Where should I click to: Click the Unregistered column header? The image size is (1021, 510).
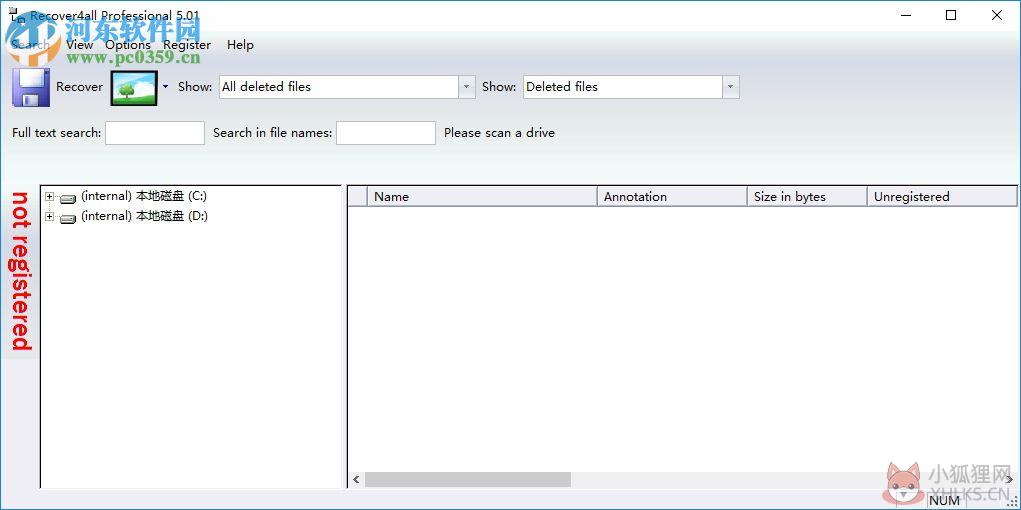[942, 197]
